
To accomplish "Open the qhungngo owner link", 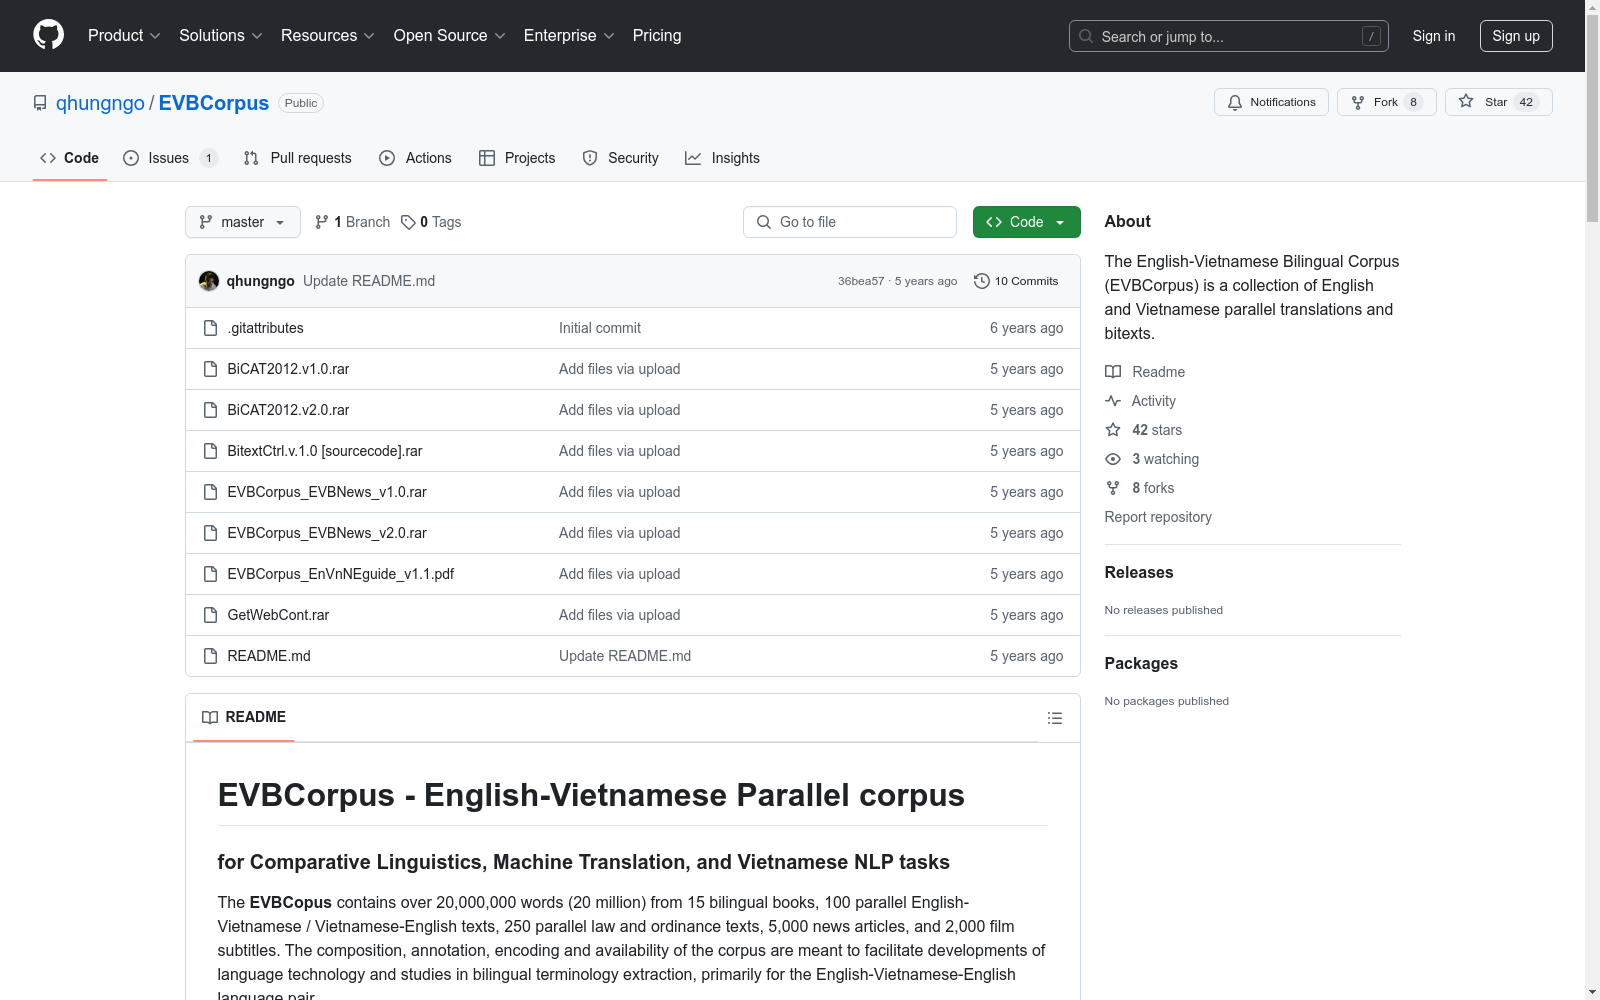I will coord(100,103).
